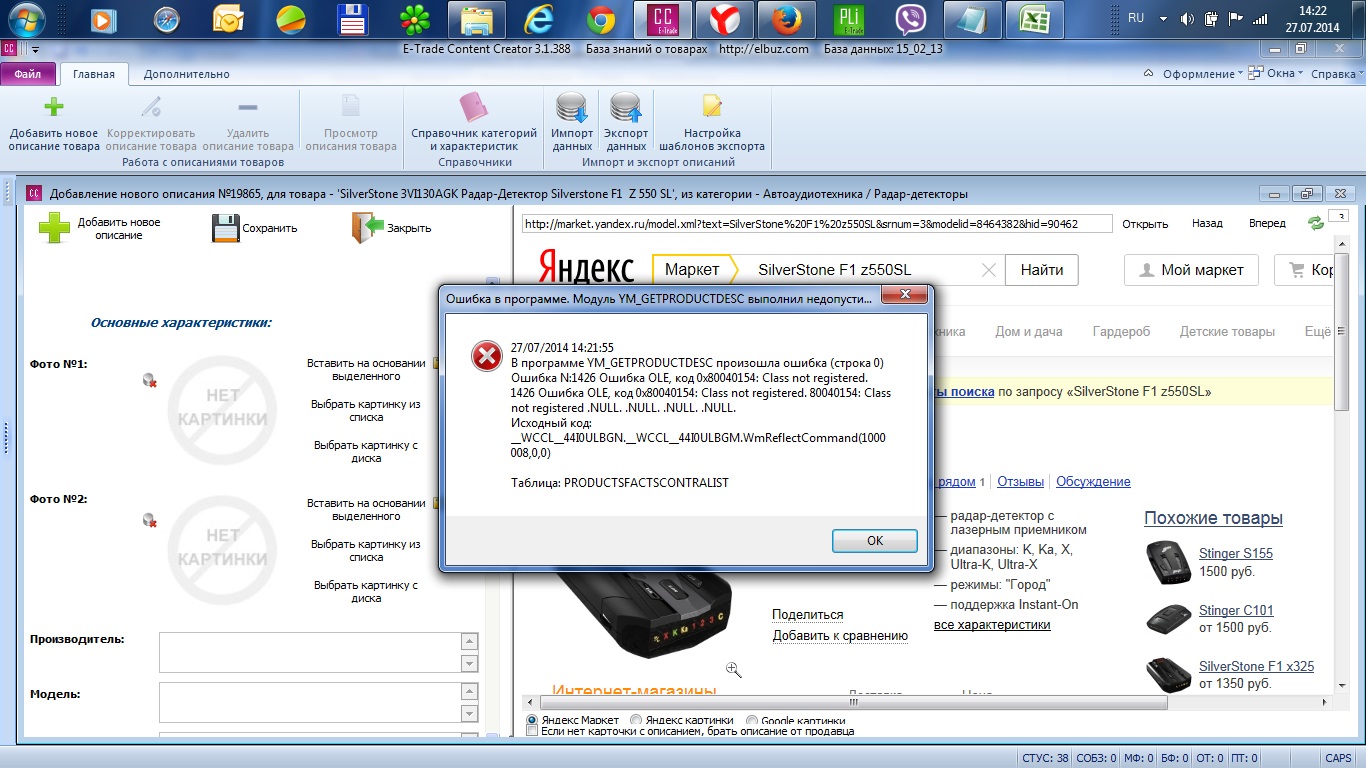The height and width of the screenshot is (768, 1366).
Task: Open 'SilverStone F1 x325' product link
Action: tap(1256, 667)
